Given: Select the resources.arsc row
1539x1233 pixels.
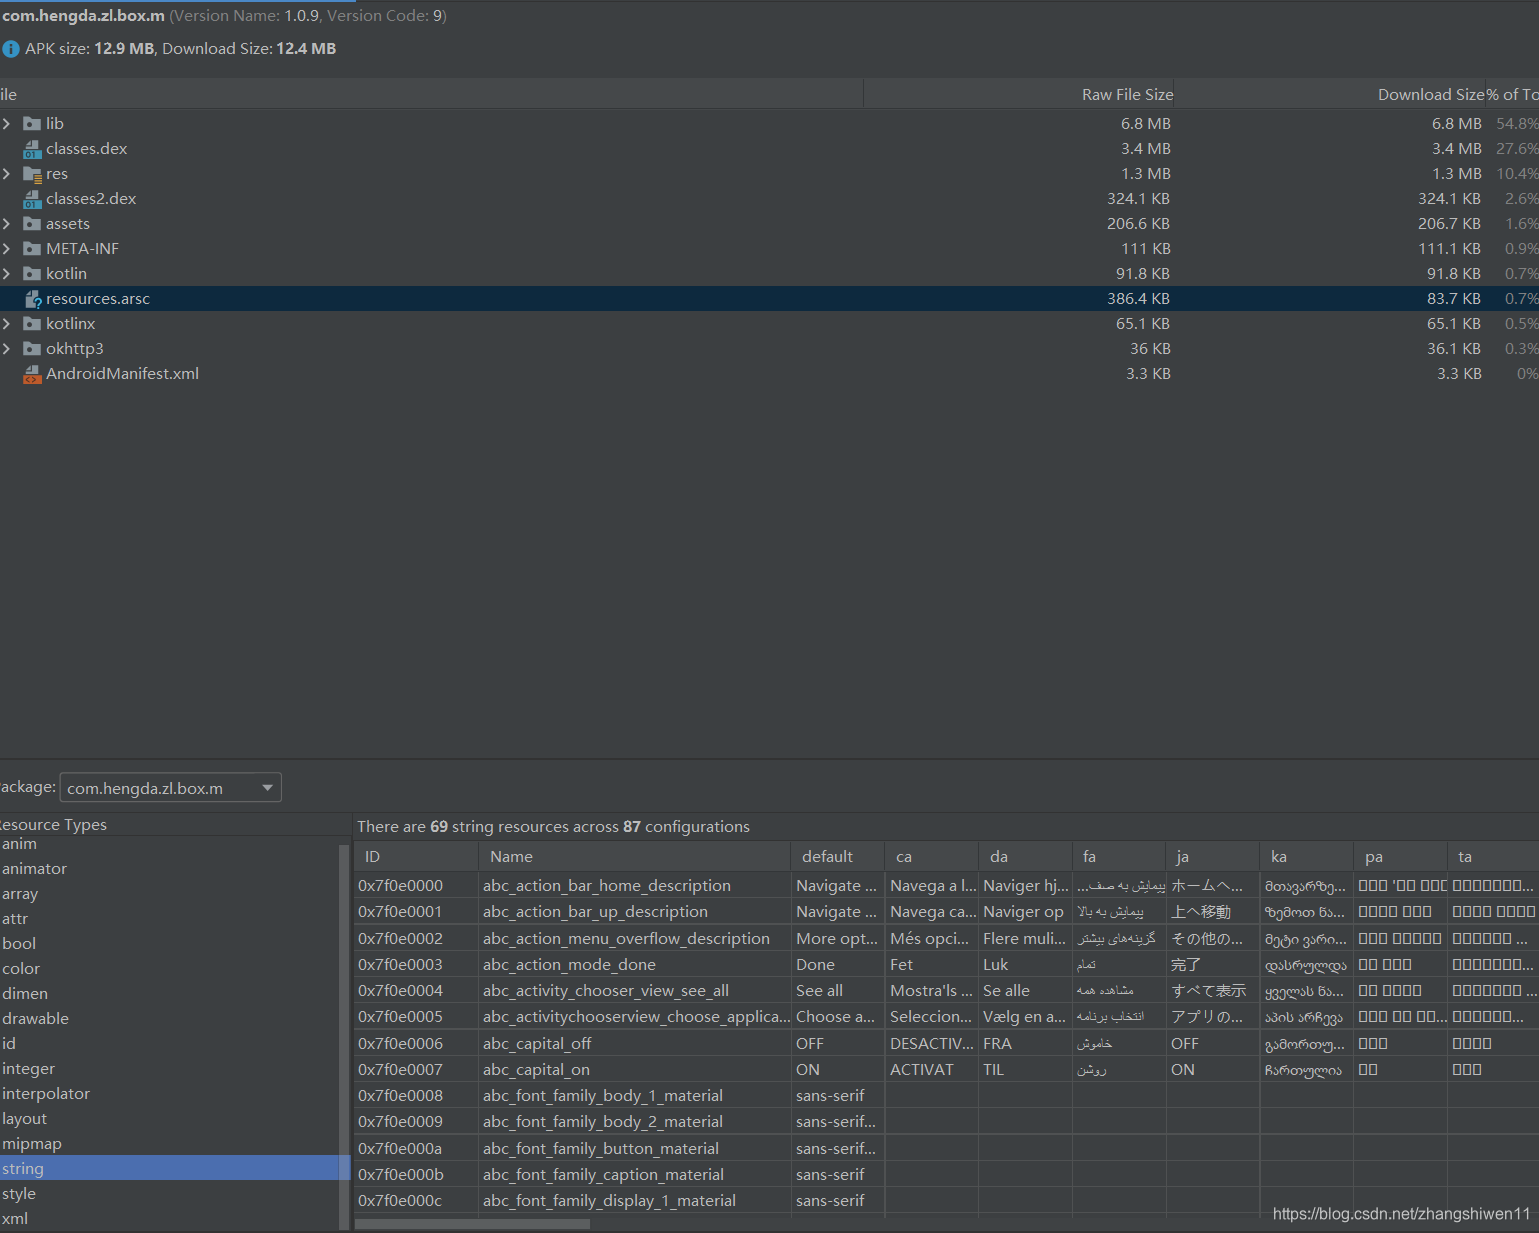Looking at the screenshot, I should point(769,299).
